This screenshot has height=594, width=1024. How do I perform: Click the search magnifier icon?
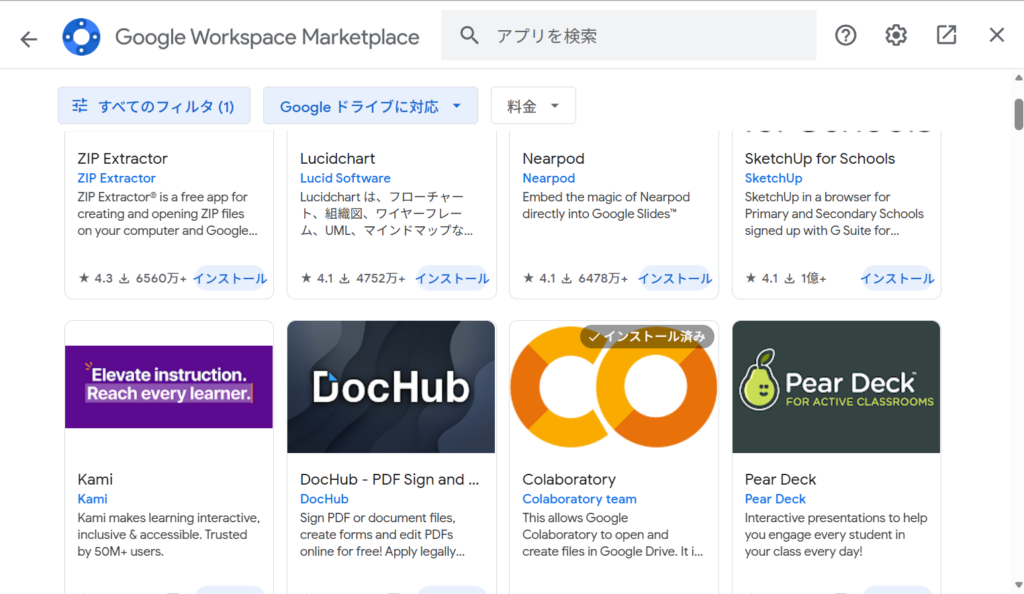coord(469,36)
